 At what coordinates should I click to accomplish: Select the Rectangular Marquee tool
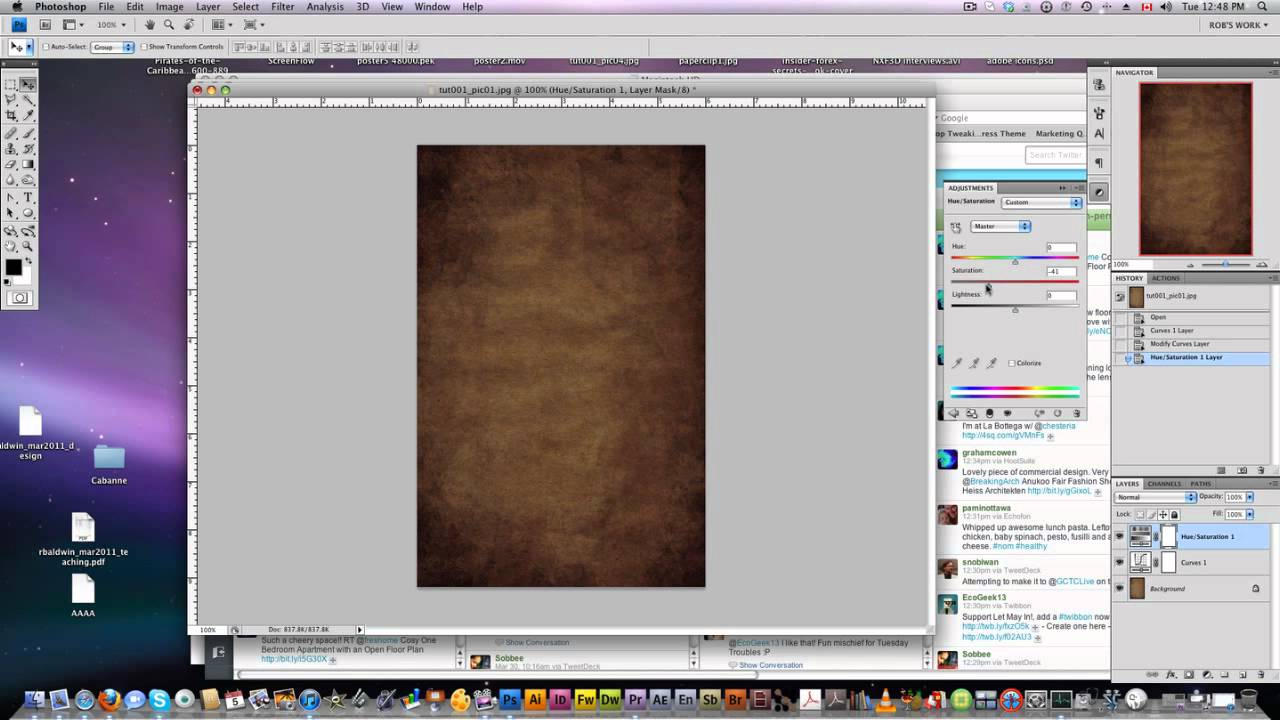click(11, 85)
